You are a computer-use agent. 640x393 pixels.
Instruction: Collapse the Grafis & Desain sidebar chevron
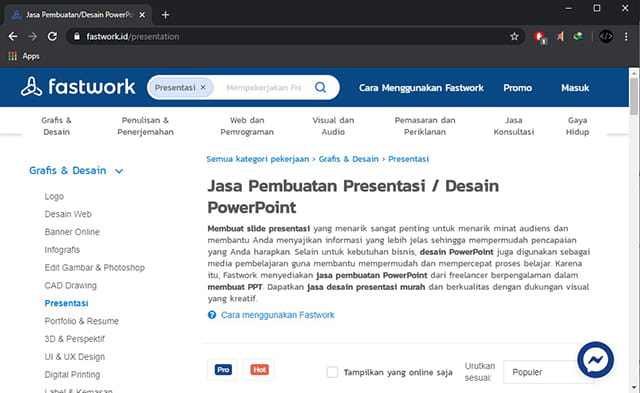point(119,171)
